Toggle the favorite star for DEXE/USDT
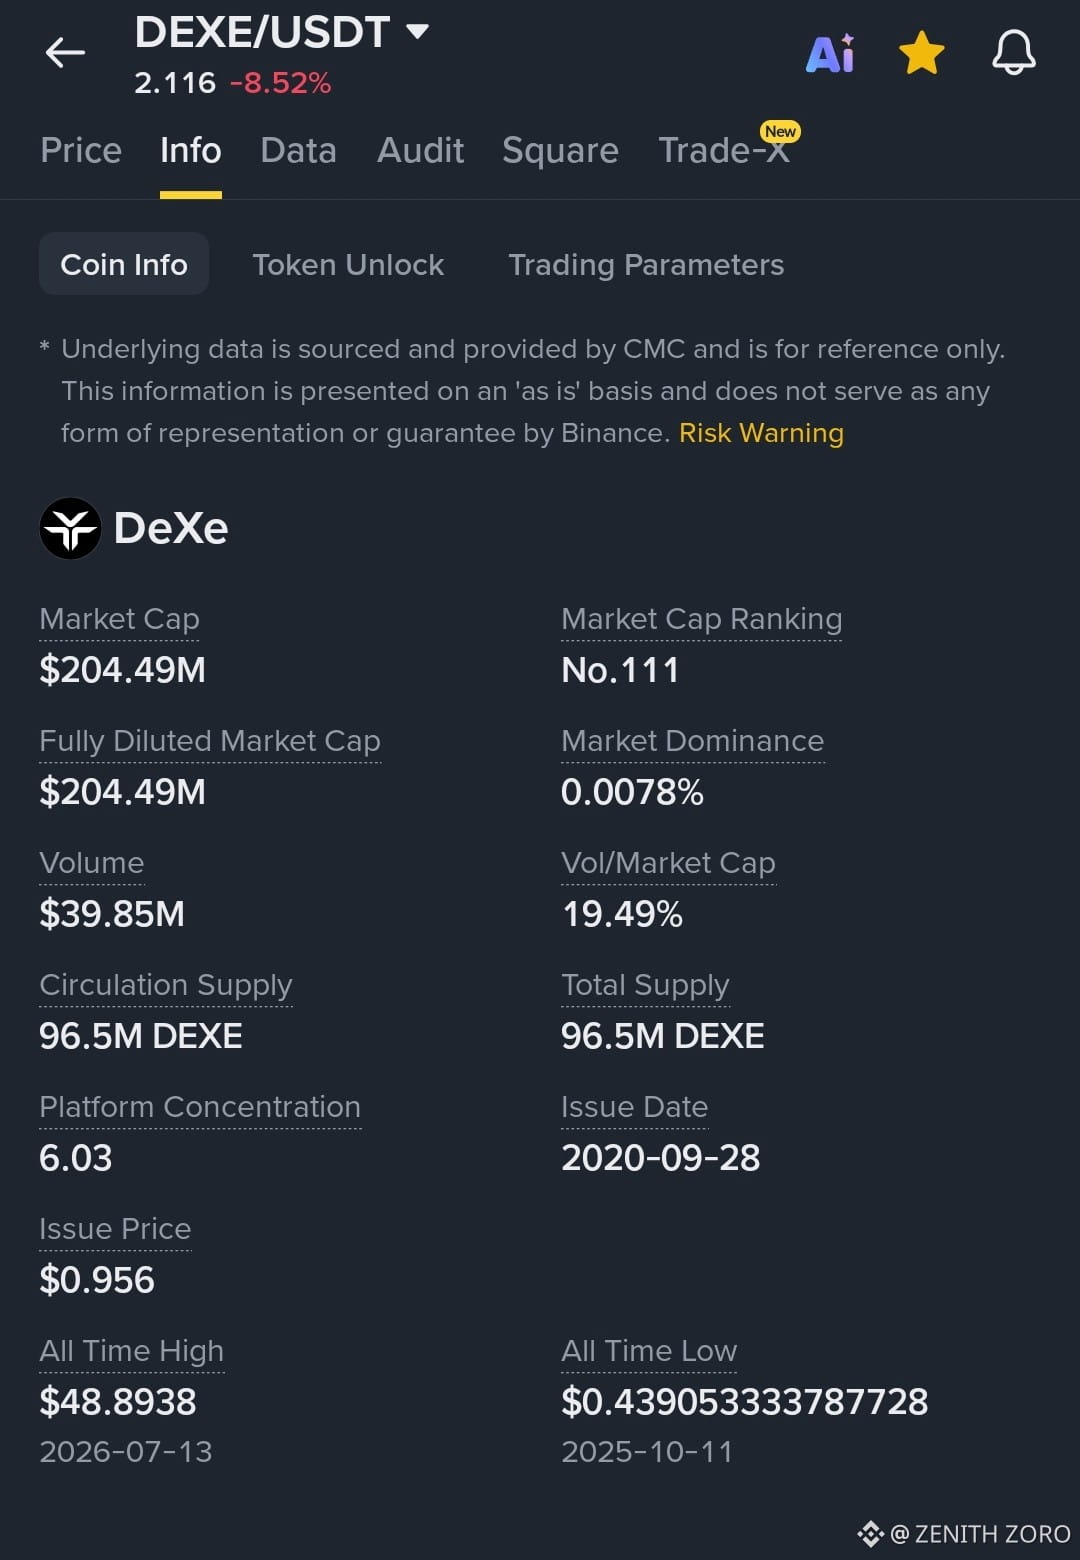Viewport: 1080px width, 1560px height. click(921, 53)
